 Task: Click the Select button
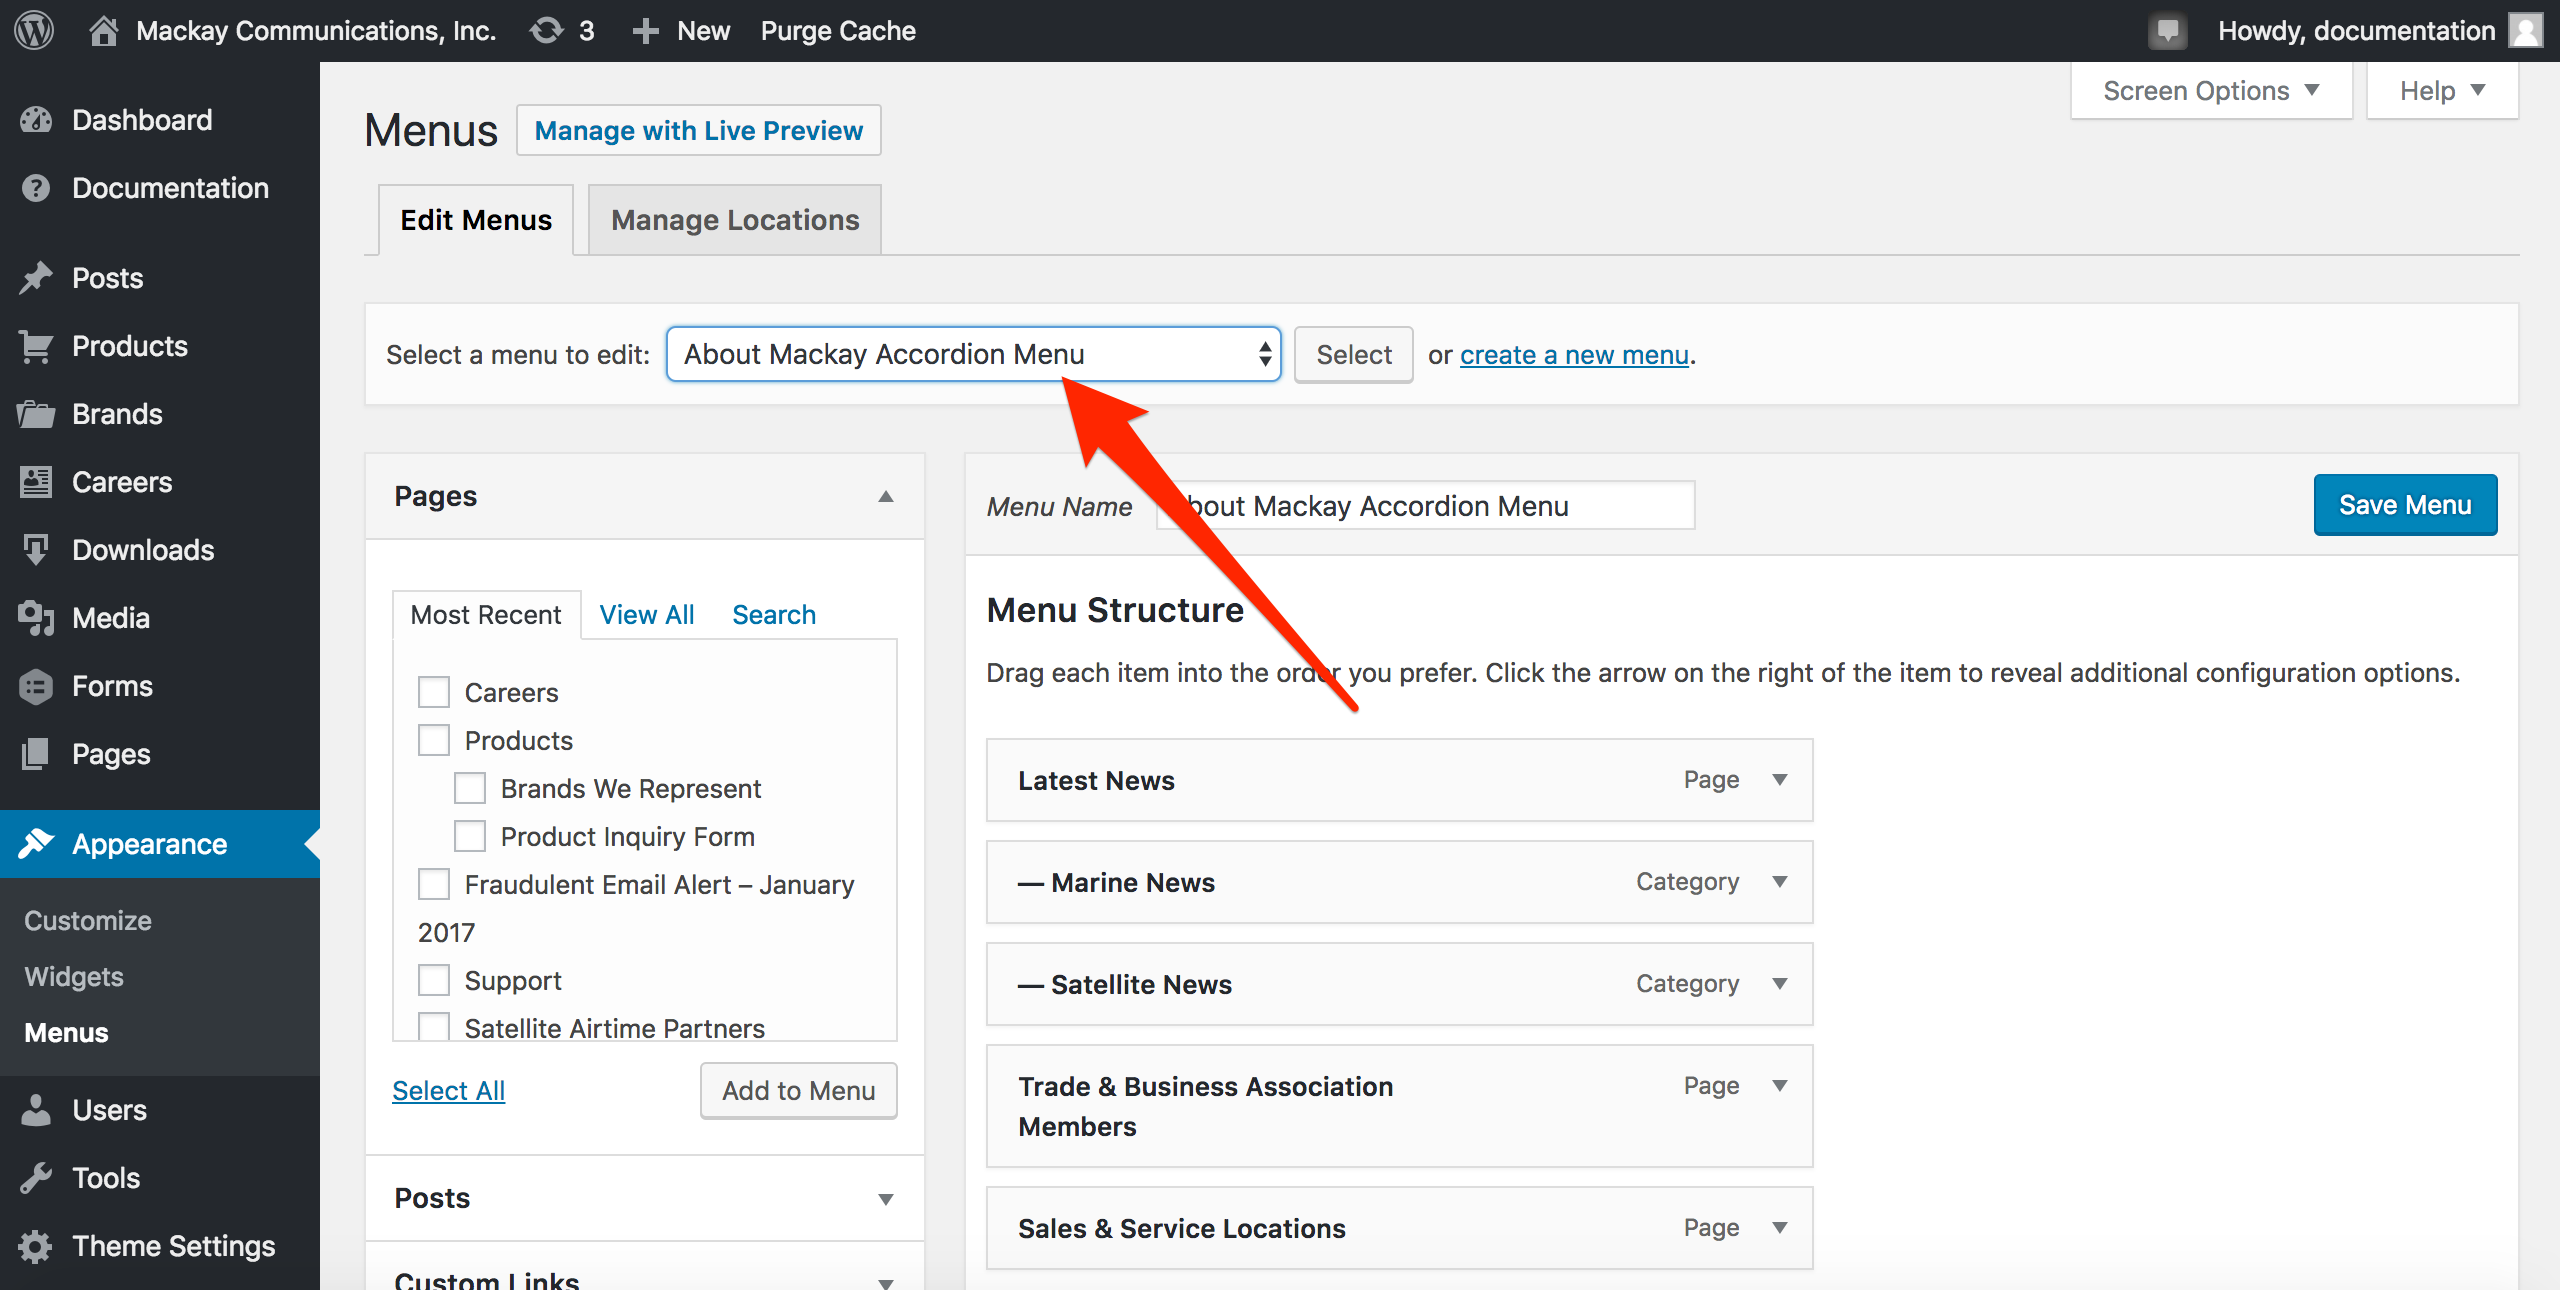pos(1354,355)
